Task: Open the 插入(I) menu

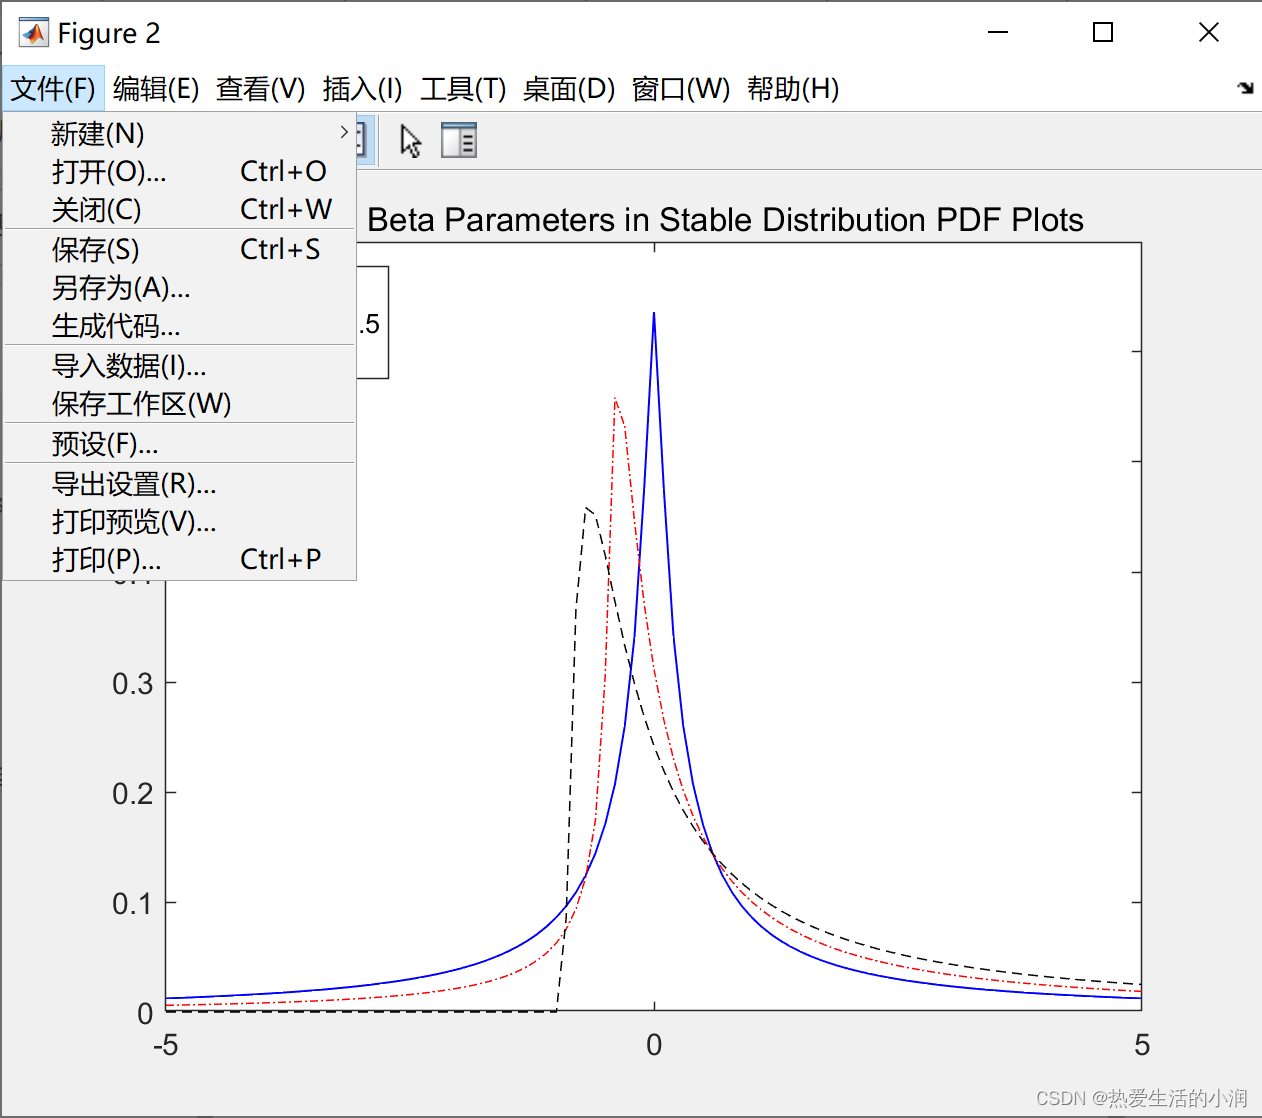Action: [x=362, y=89]
